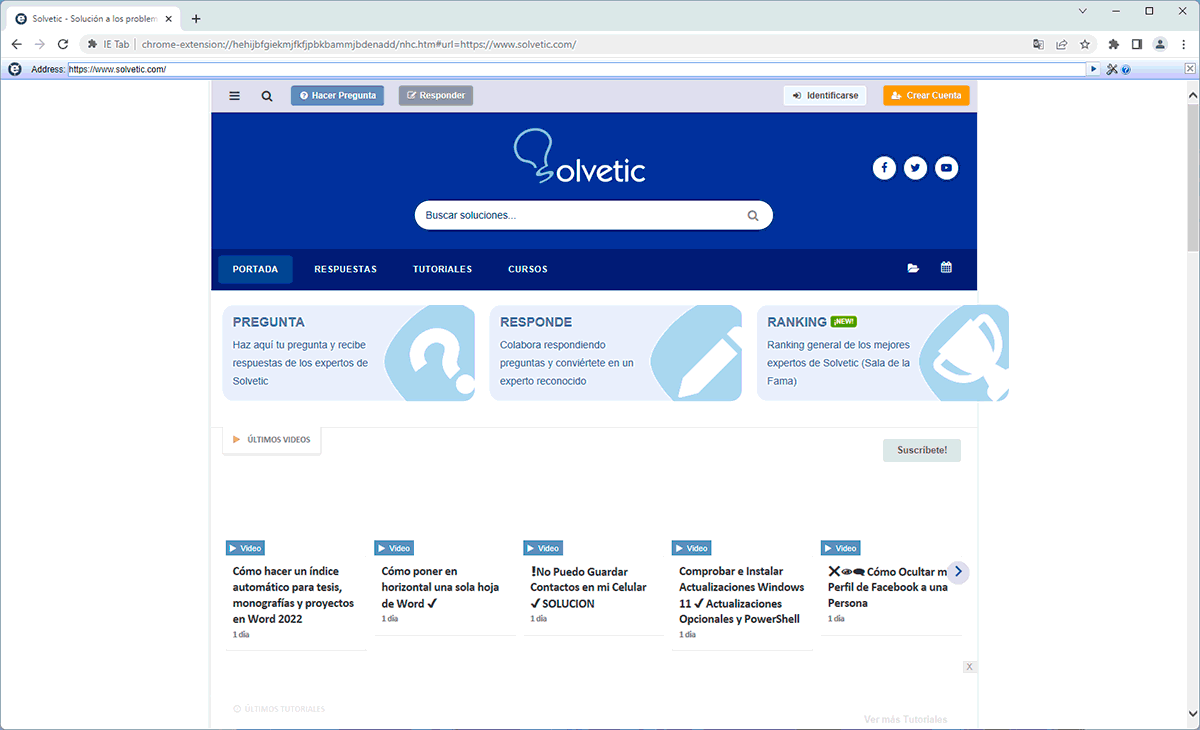The width and height of the screenshot is (1200, 730).
Task: Close the Solvetic browser tab
Action: (167, 18)
